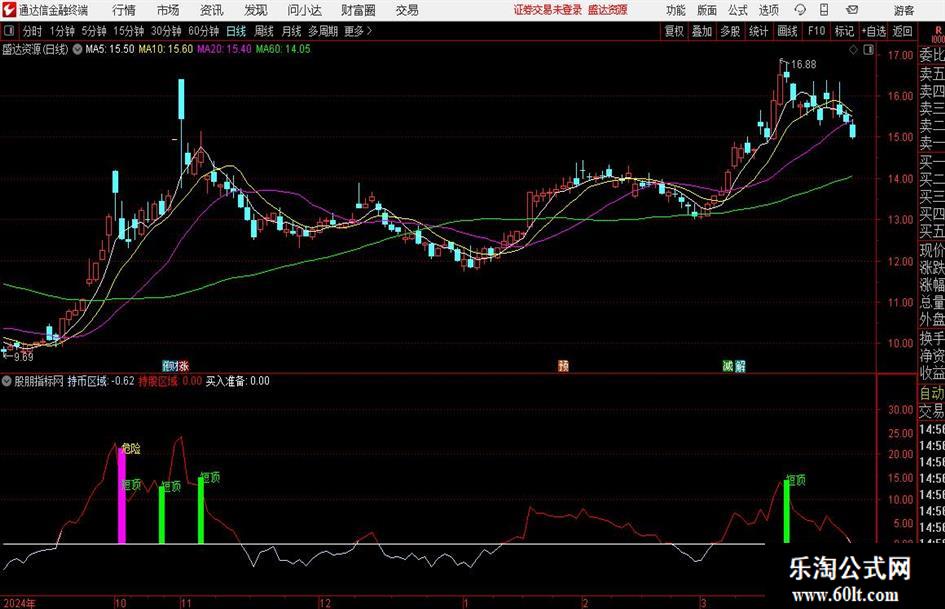Switch to the 1分钟 period
The height and width of the screenshot is (609, 945).
point(61,31)
